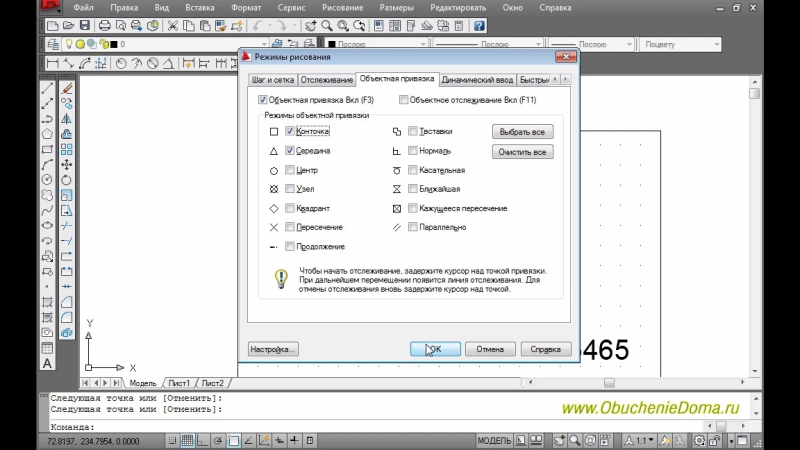800x450 pixels.
Task: Select the Multiline Text A tool
Action: click(47, 364)
